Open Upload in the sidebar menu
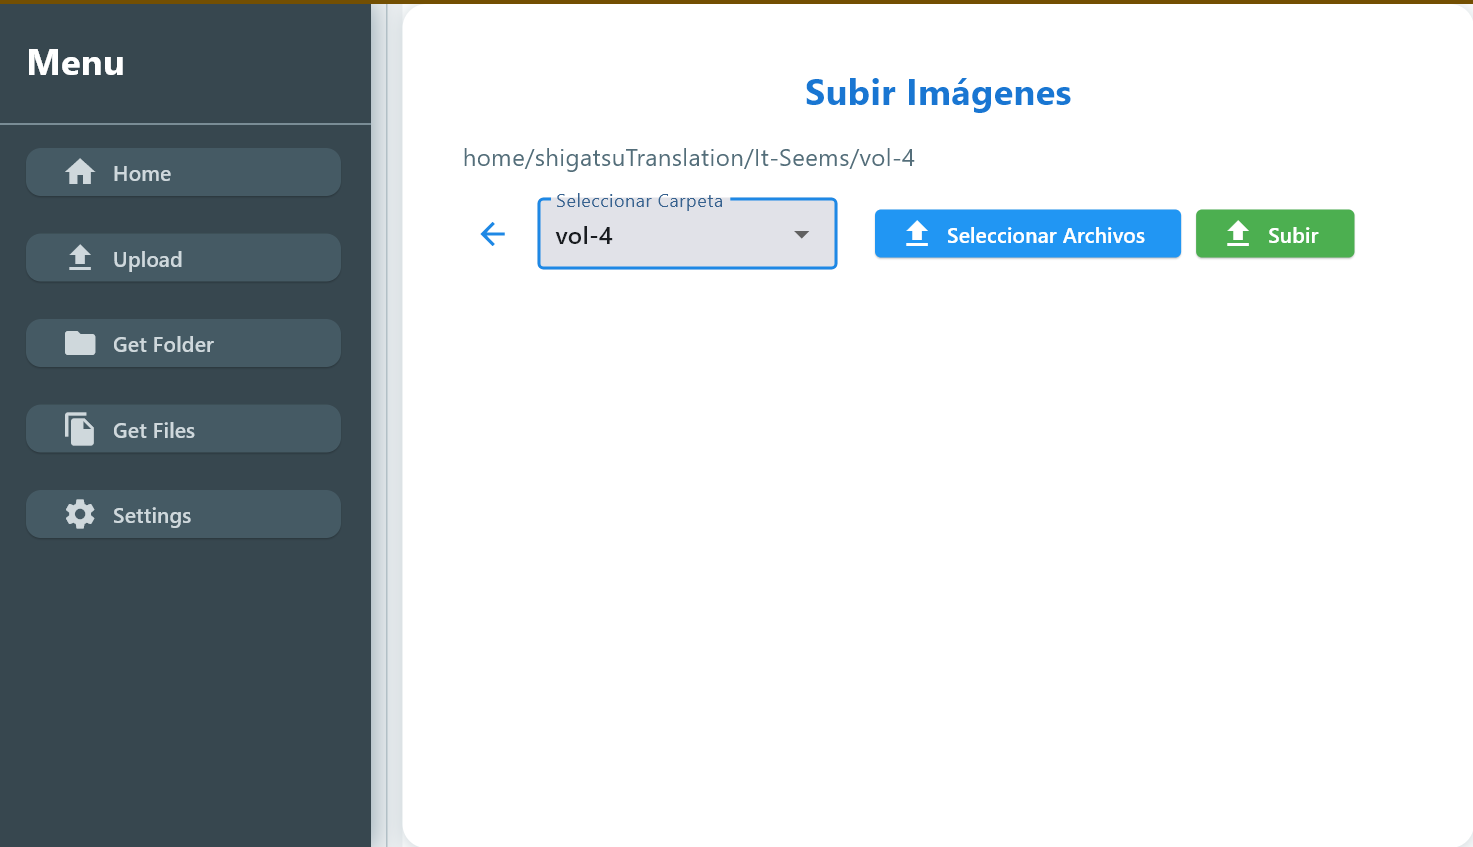Viewport: 1473px width, 847px height. 183,259
